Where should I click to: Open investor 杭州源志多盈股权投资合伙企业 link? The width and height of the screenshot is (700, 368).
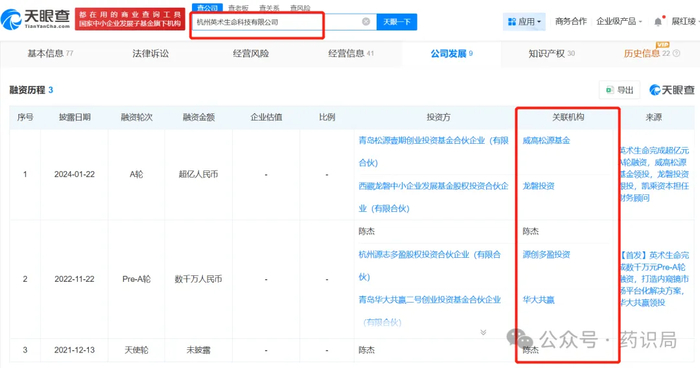429,265
